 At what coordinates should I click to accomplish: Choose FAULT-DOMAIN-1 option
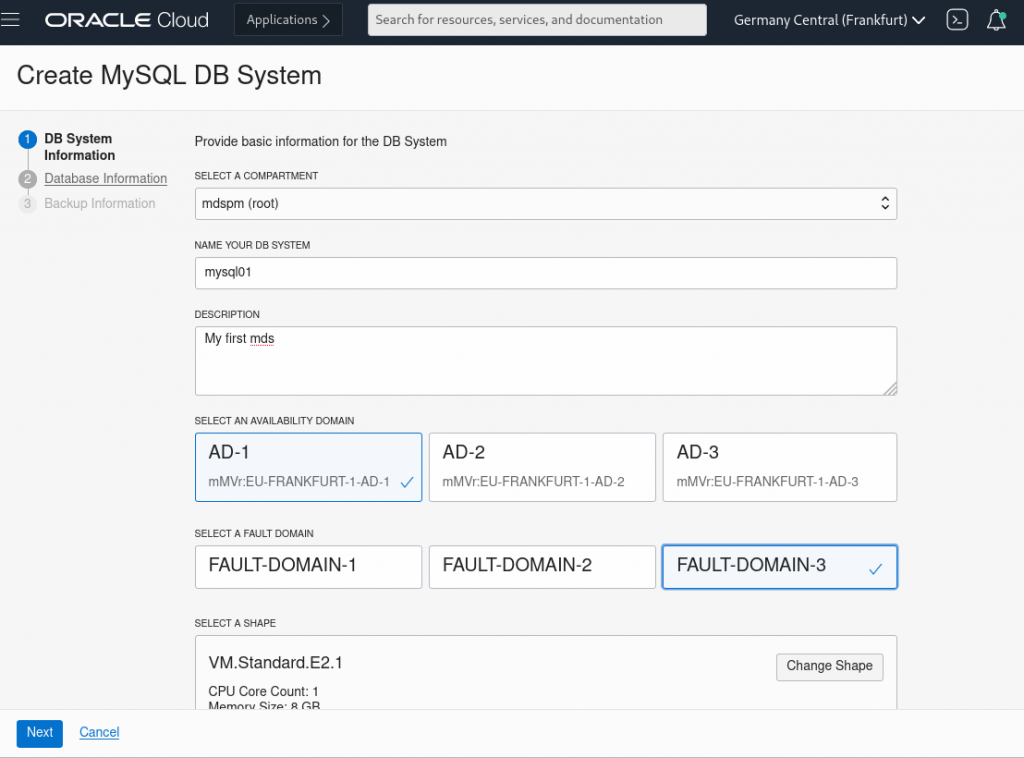pyautogui.click(x=308, y=567)
